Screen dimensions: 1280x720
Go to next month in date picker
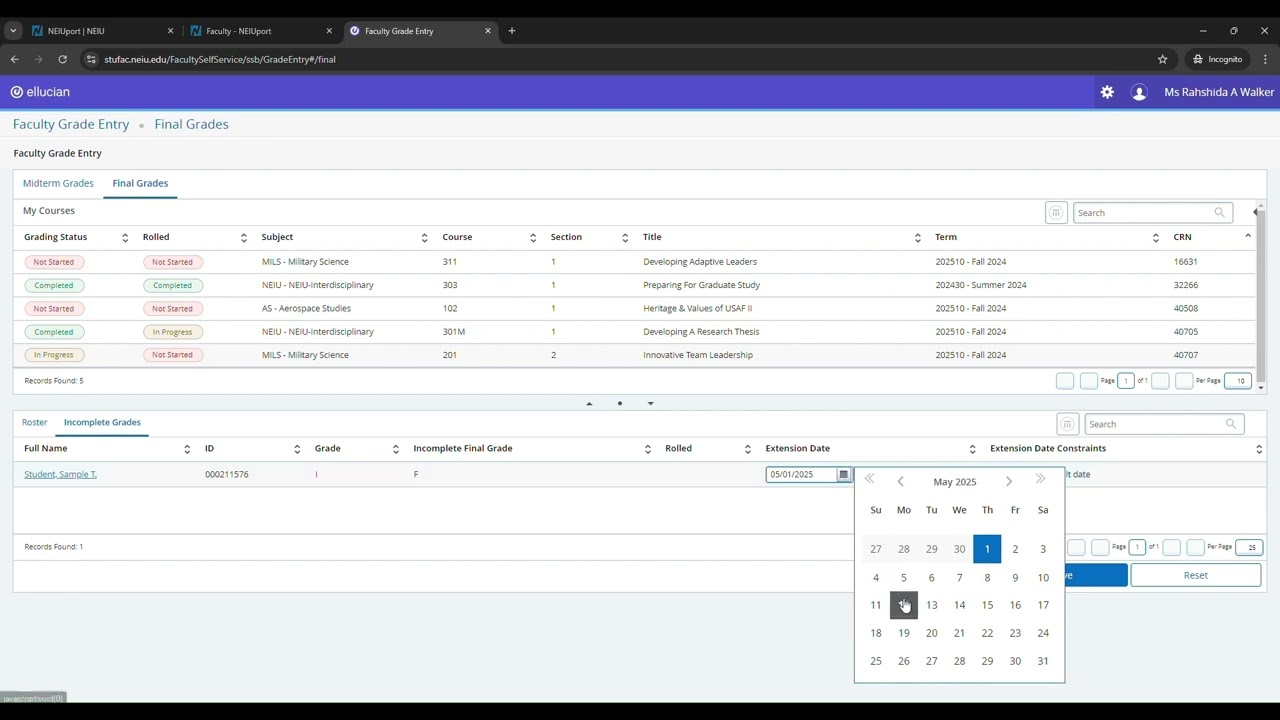1009,482
